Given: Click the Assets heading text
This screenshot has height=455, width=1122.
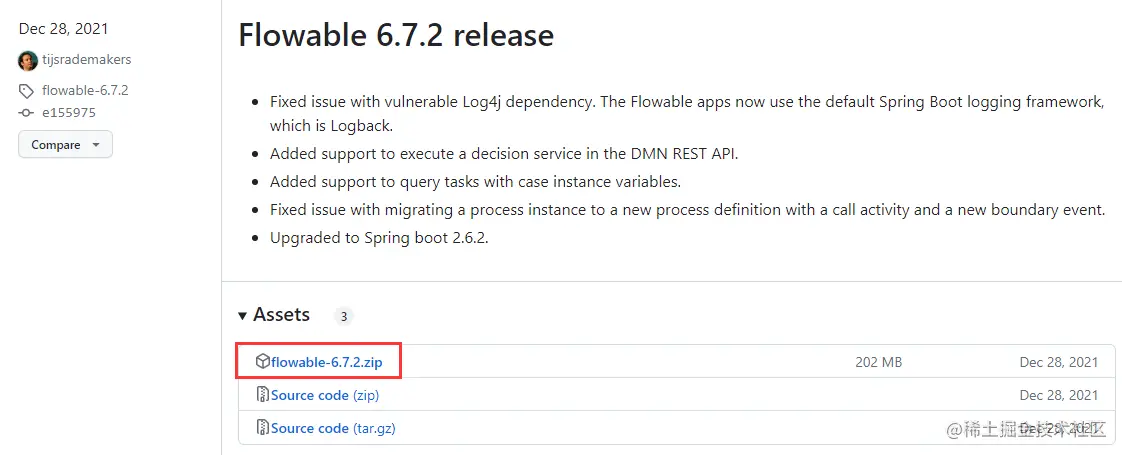Looking at the screenshot, I should [x=281, y=315].
